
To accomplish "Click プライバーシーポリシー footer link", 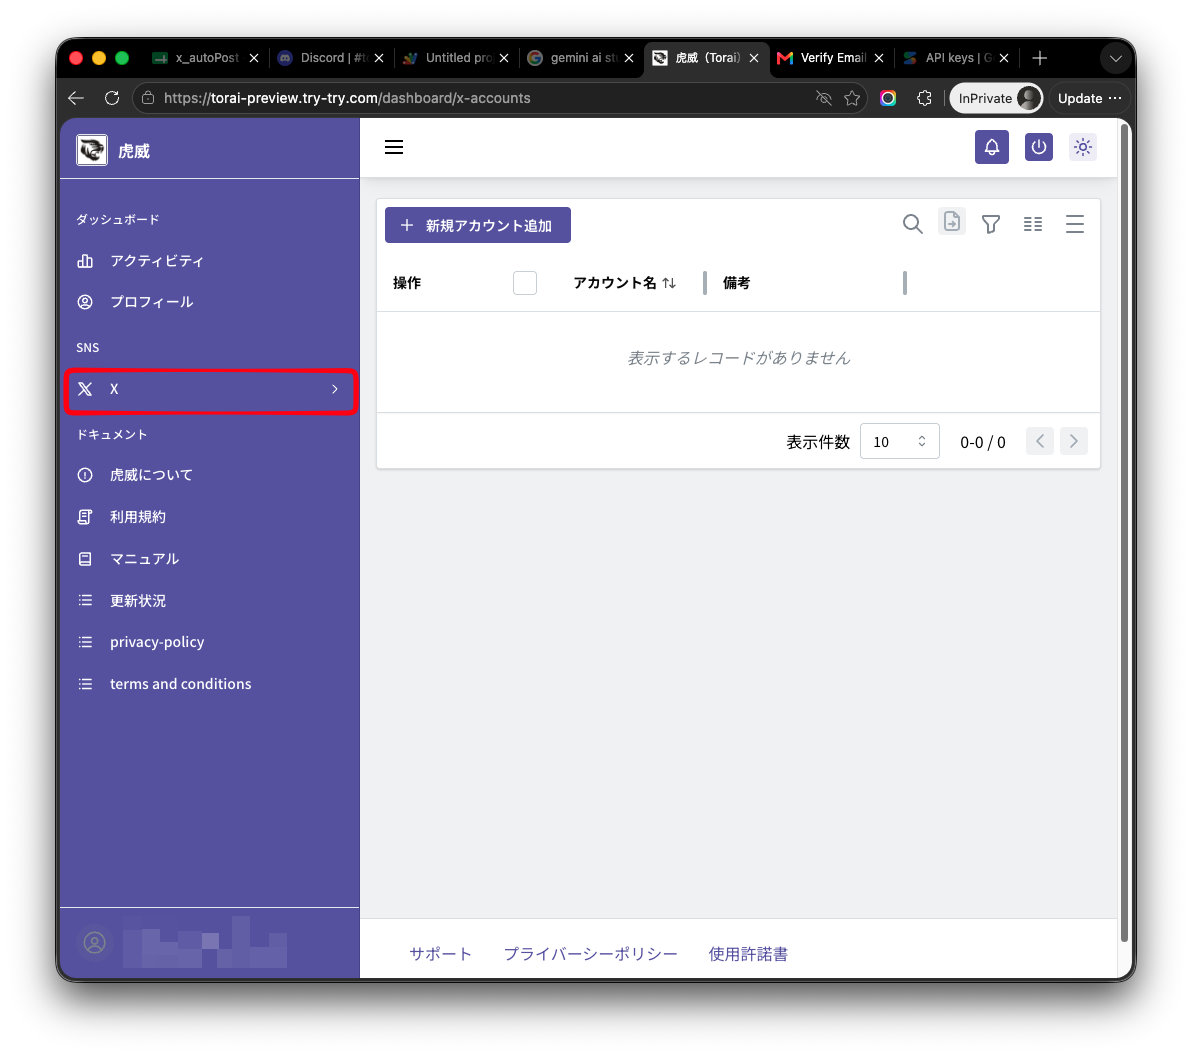I will (590, 953).
